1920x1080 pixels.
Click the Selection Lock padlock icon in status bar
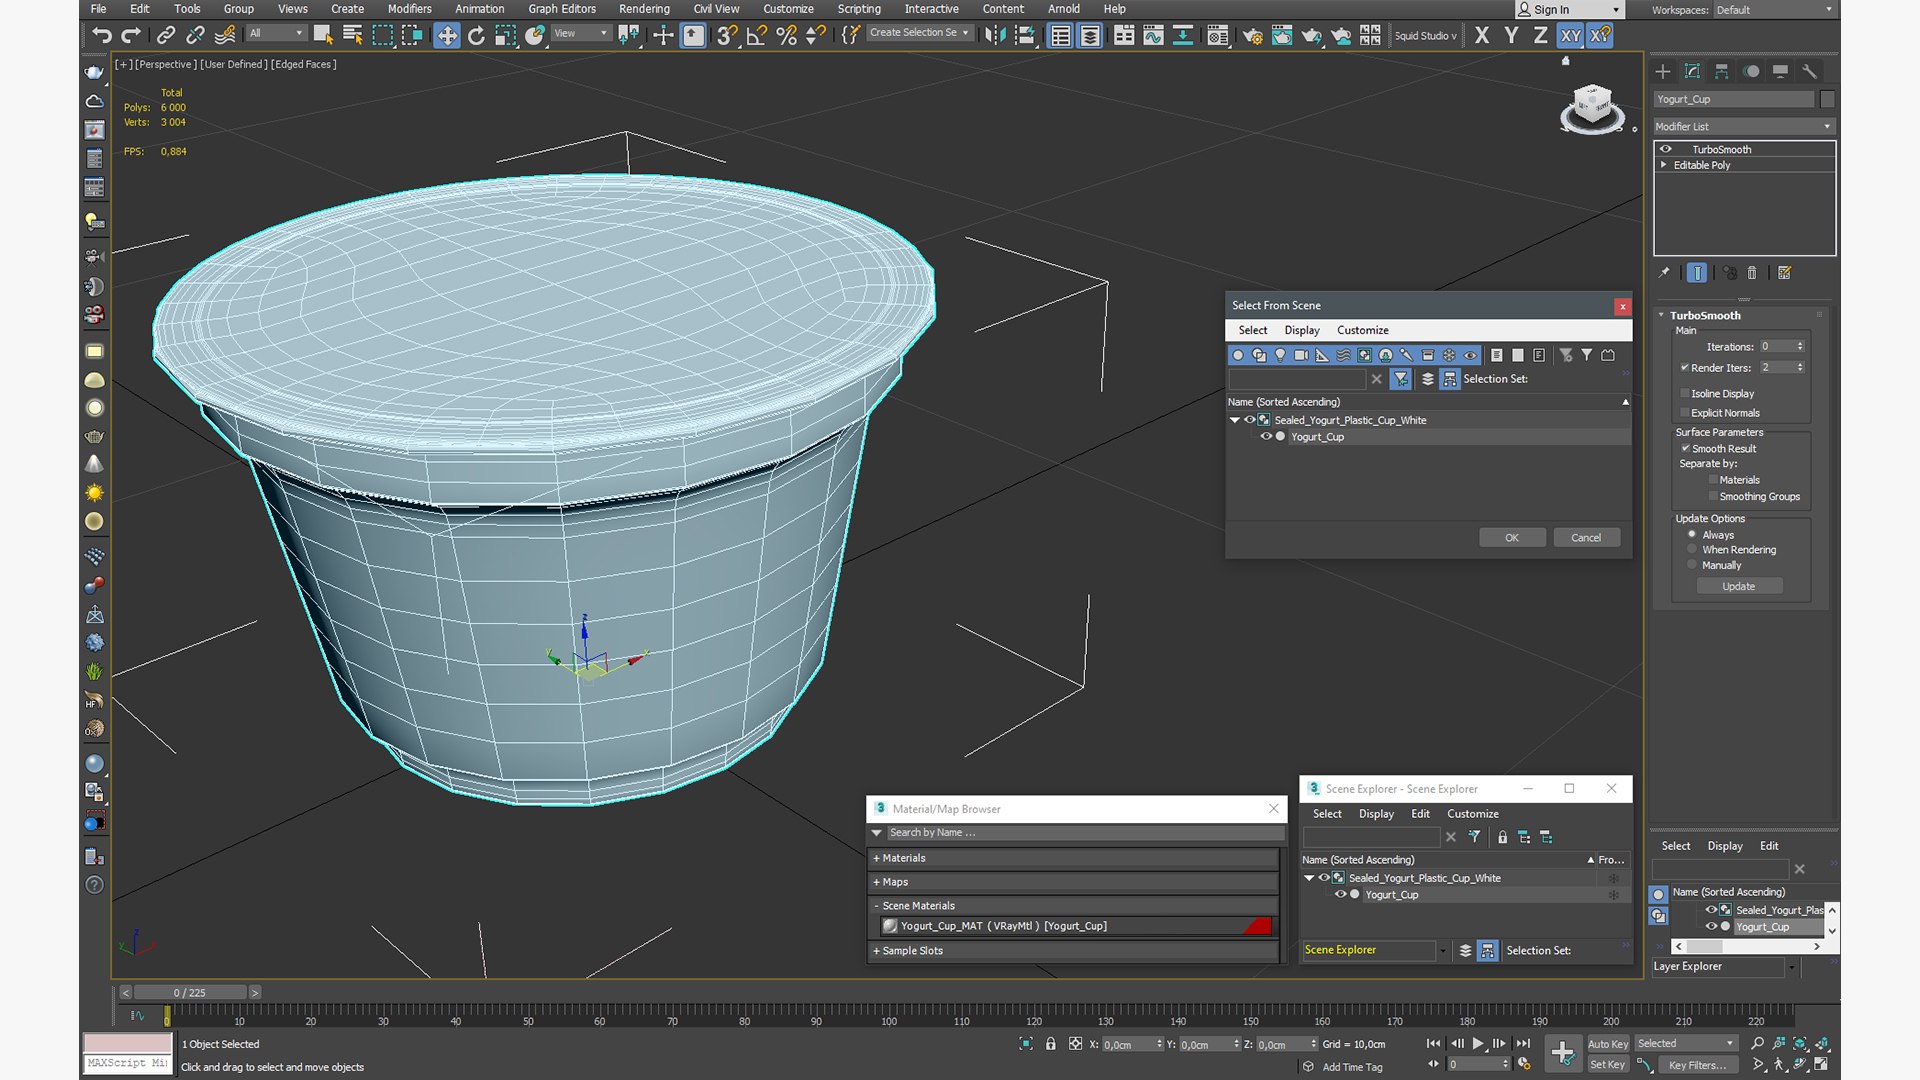(x=1050, y=1043)
